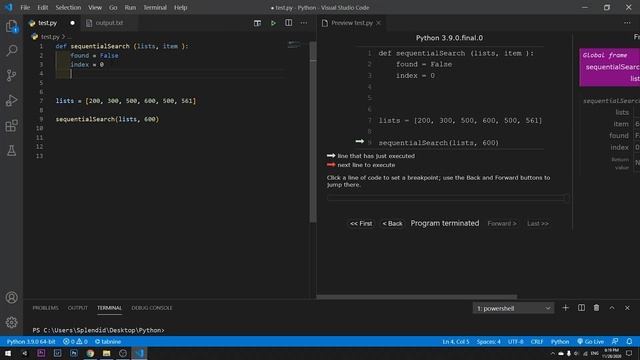Click the feedback icon in status bar
This screenshot has width=640, height=360.
point(615,341)
